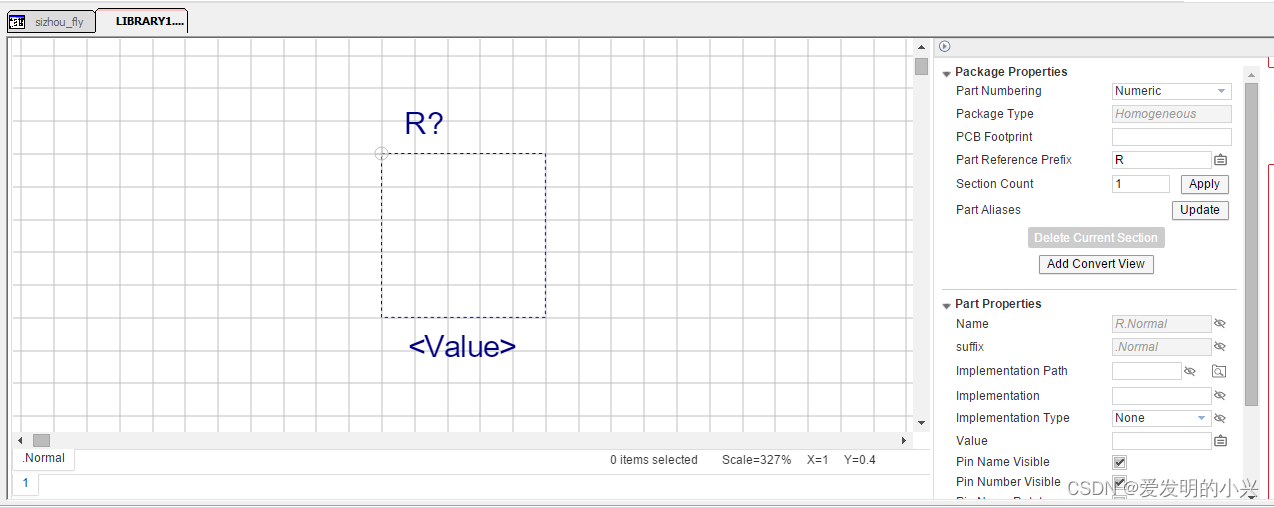The width and height of the screenshot is (1274, 508).
Task: Click the PCB Footprint input field
Action: pos(1171,137)
